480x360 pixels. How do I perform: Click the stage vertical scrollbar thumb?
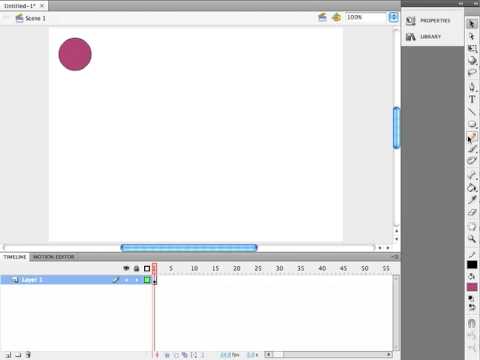pyautogui.click(x=396, y=128)
